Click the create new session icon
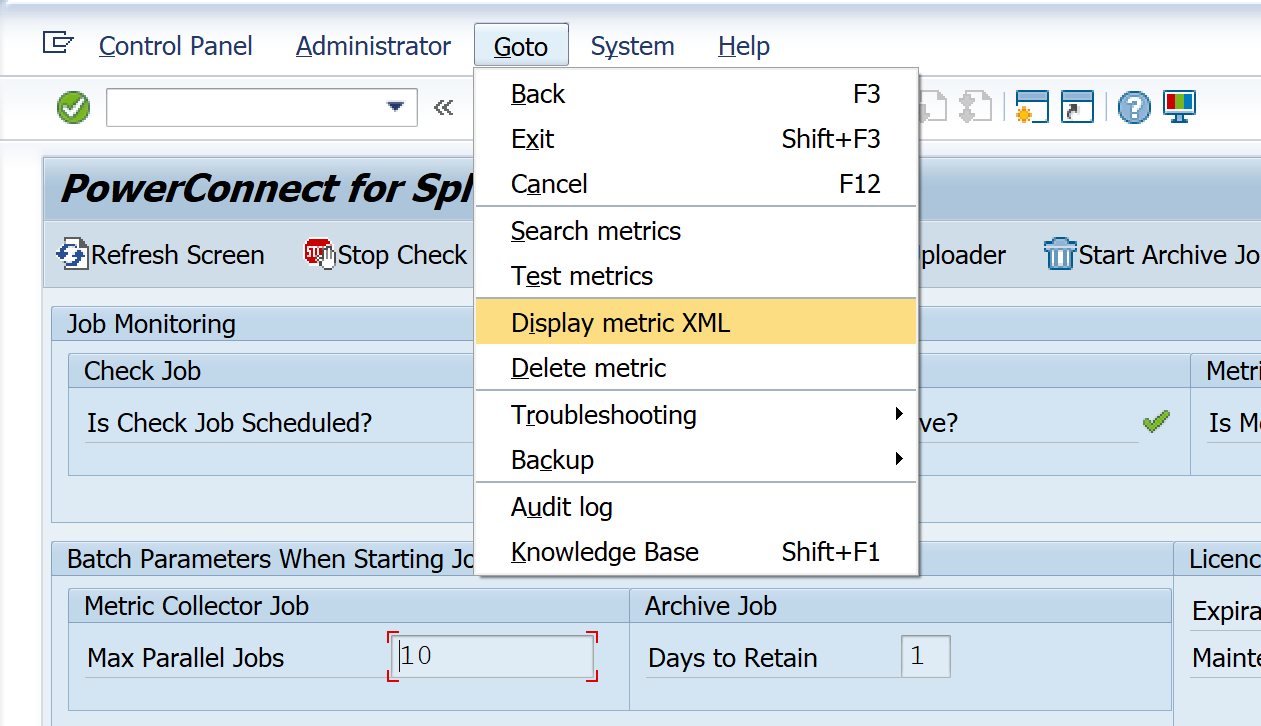 (1031, 107)
